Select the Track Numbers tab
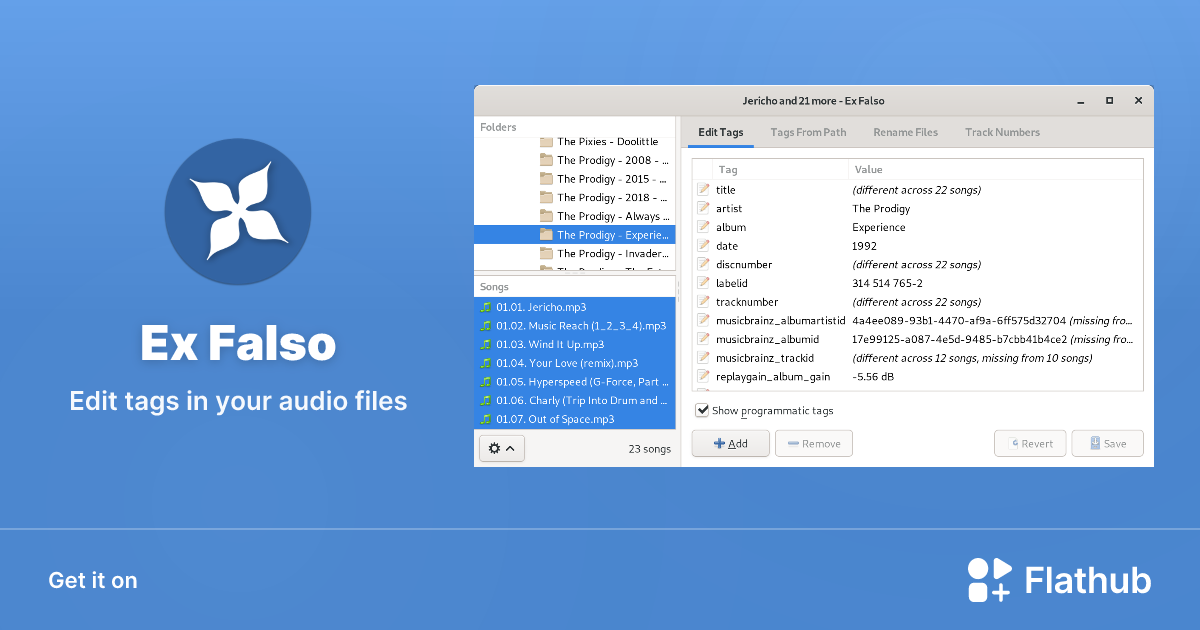The image size is (1200, 630). tap(1002, 132)
